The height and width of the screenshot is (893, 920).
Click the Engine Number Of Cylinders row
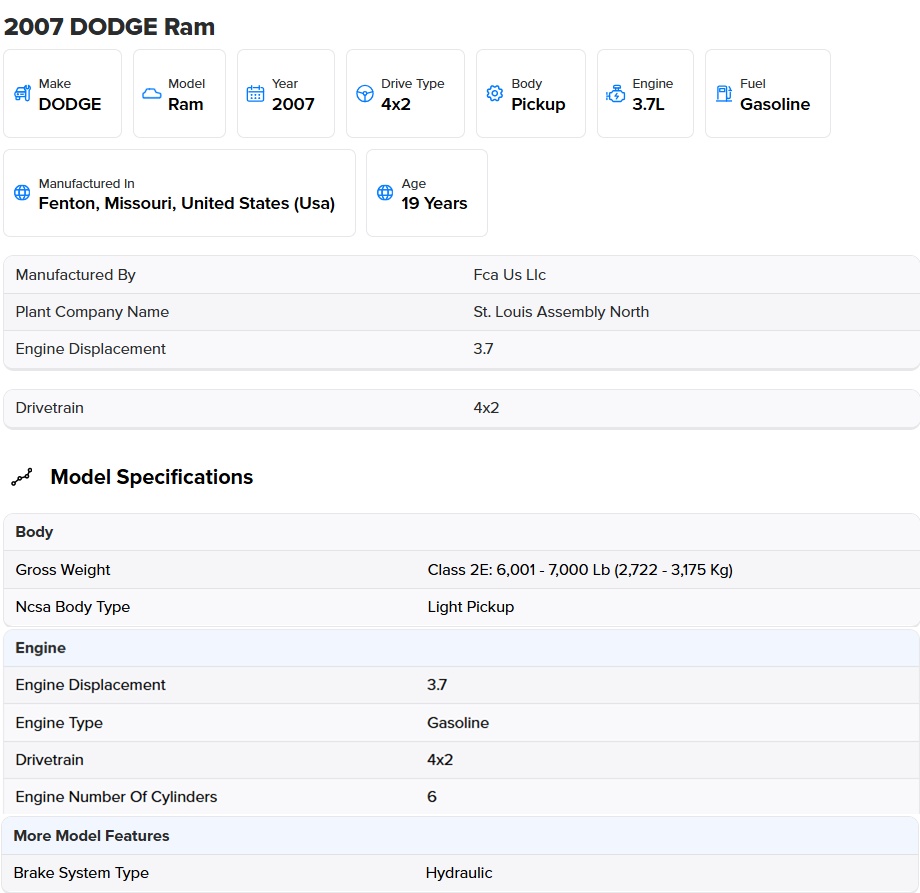click(461, 797)
